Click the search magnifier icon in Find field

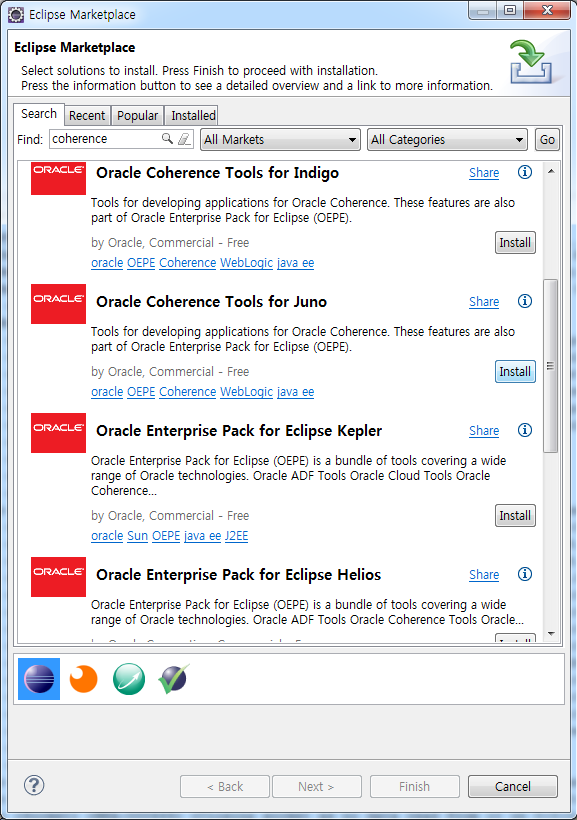pyautogui.click(x=167, y=139)
